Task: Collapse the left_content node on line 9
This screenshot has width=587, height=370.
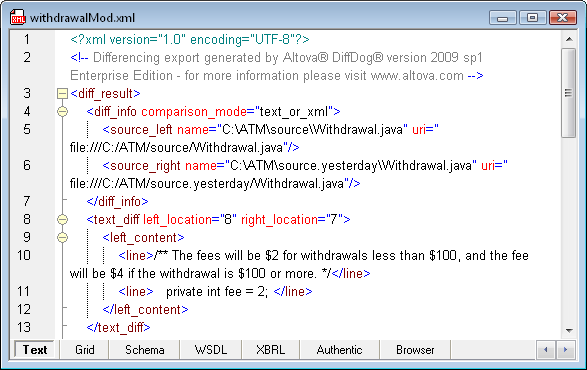Action: pos(63,237)
